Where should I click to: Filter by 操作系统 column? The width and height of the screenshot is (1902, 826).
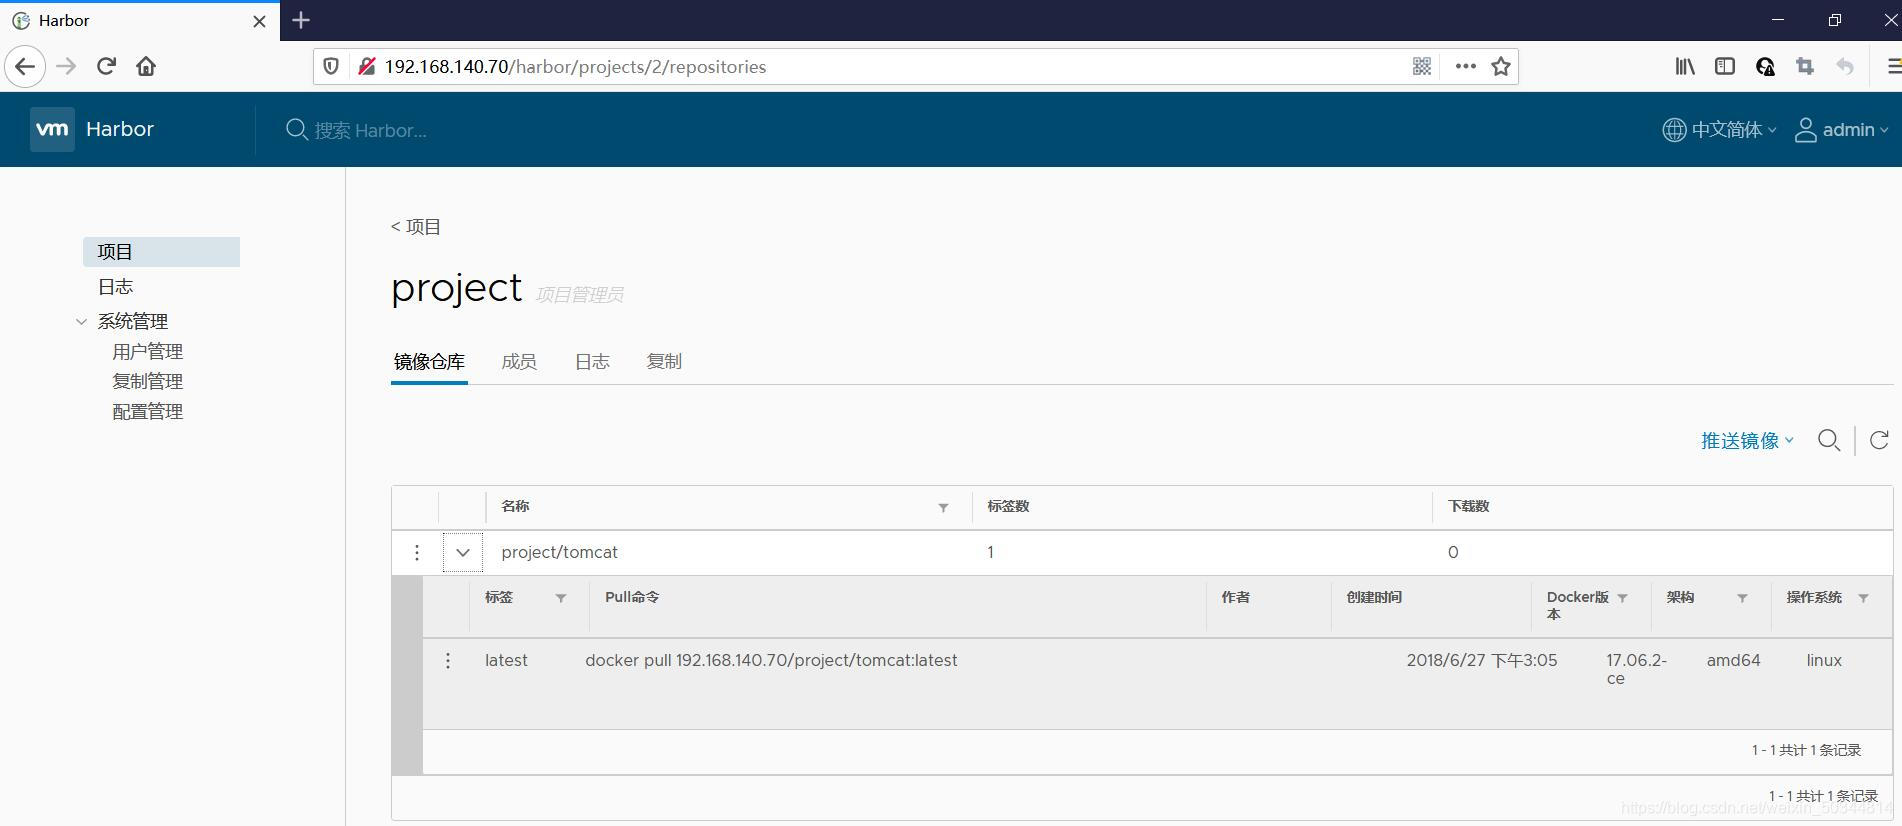coord(1863,598)
